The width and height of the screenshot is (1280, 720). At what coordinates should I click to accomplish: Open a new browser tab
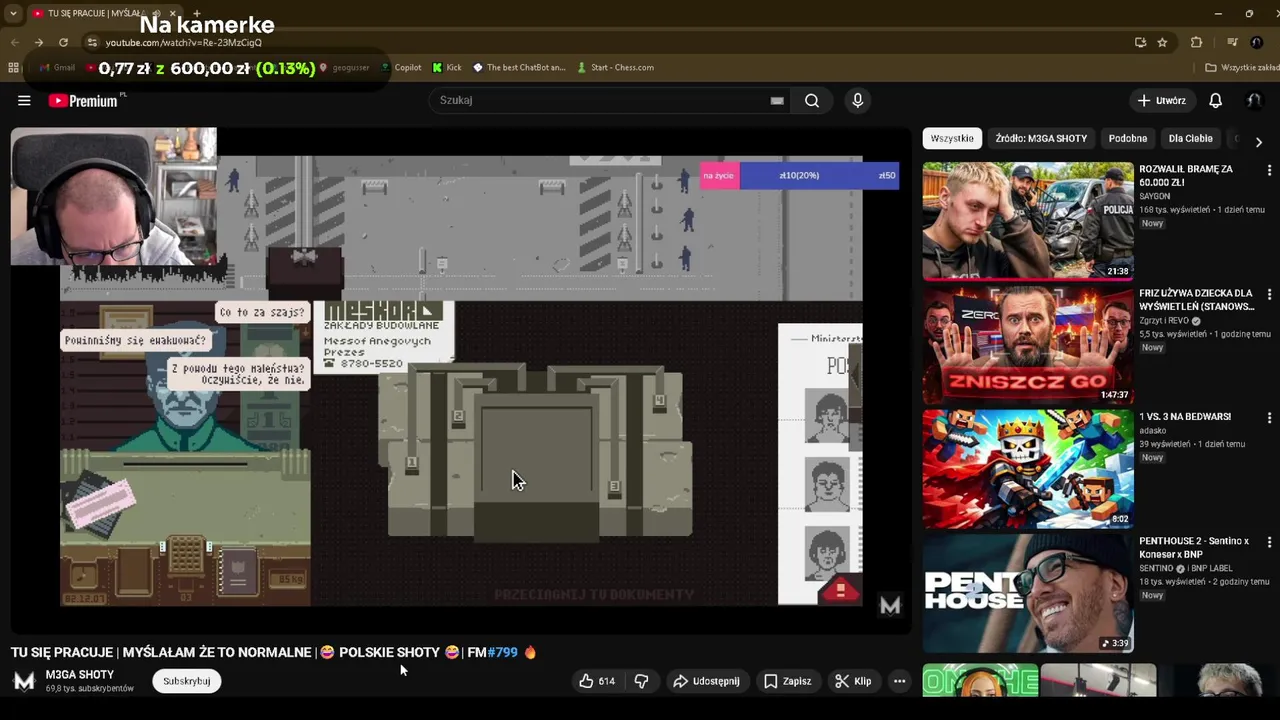click(x=196, y=13)
